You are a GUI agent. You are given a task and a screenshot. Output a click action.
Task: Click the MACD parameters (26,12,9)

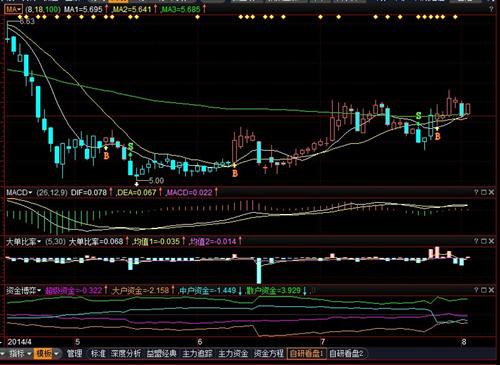(52, 192)
